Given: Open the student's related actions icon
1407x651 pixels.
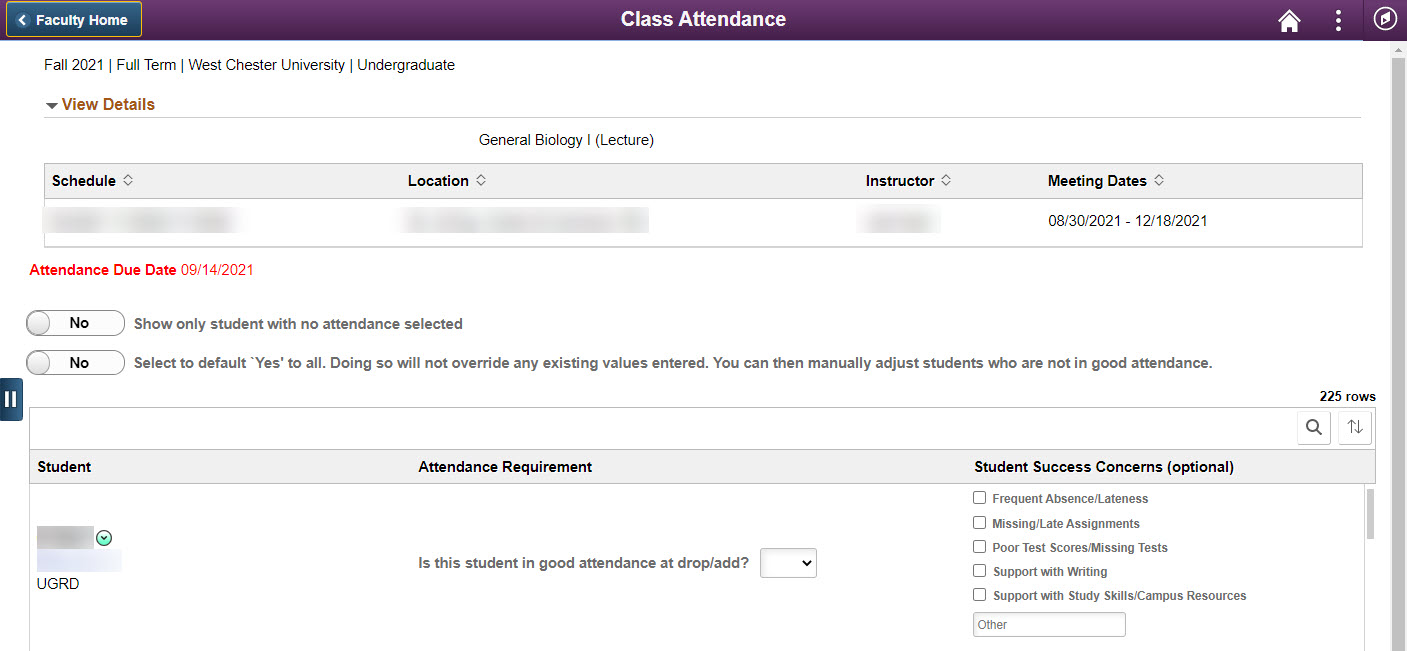Looking at the screenshot, I should (x=104, y=539).
